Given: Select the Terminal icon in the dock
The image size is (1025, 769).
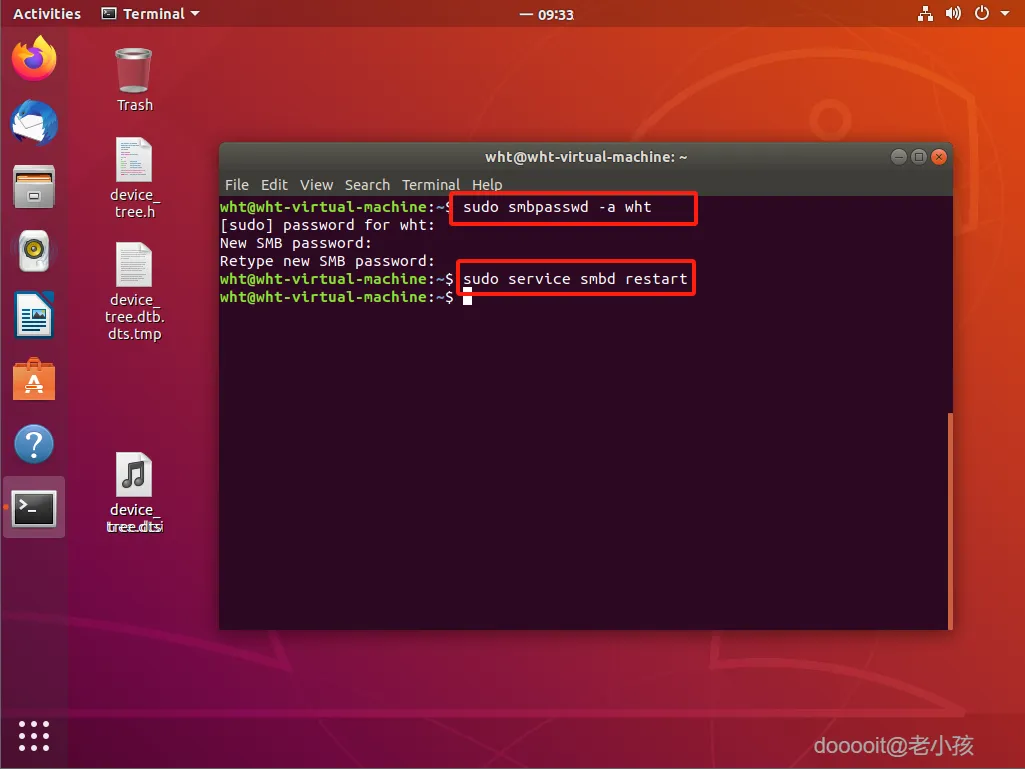Looking at the screenshot, I should pyautogui.click(x=34, y=508).
